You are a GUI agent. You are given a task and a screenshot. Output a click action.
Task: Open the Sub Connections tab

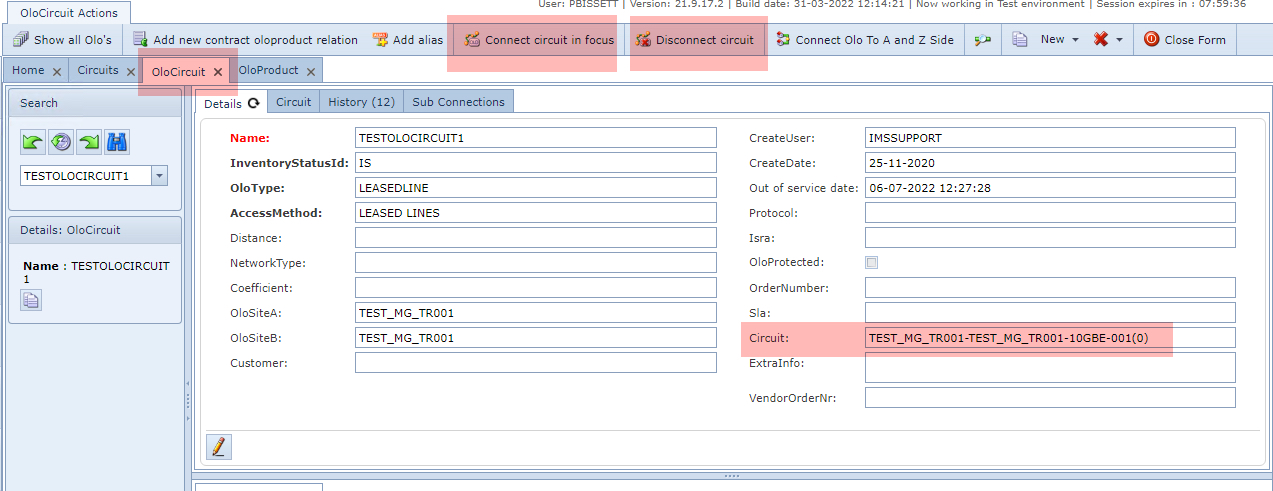coord(458,102)
